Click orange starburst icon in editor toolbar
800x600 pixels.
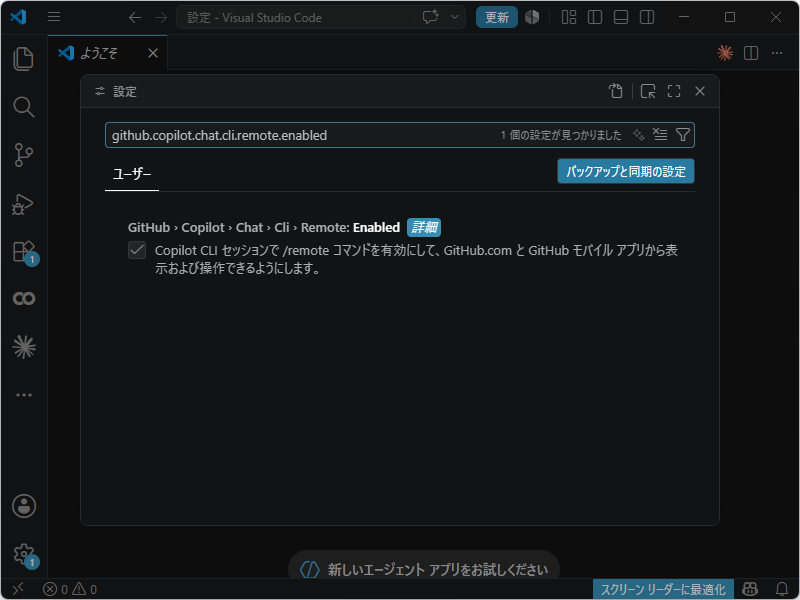tap(725, 53)
